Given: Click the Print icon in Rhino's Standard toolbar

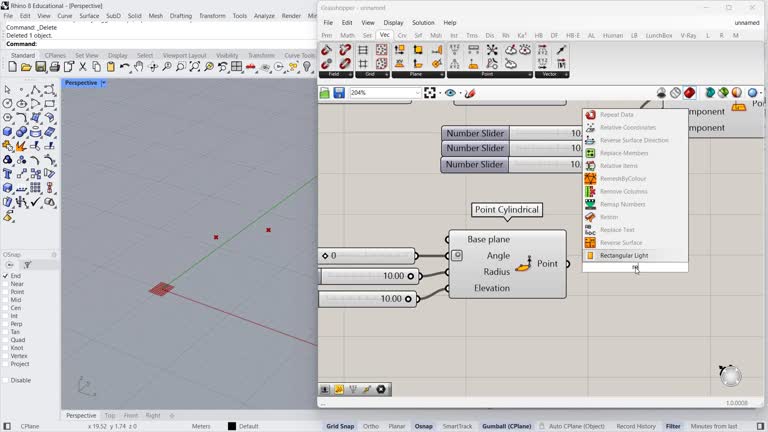Looking at the screenshot, I should [54, 67].
